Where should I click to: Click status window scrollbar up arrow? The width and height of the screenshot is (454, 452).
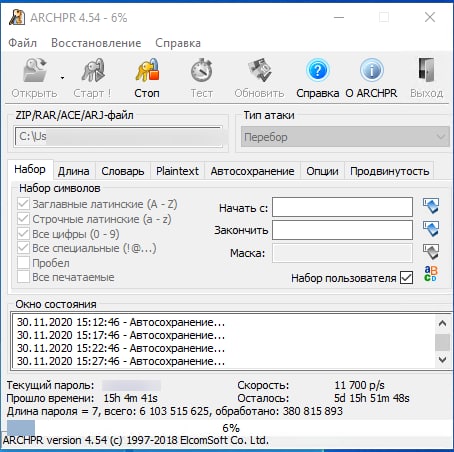[442, 323]
